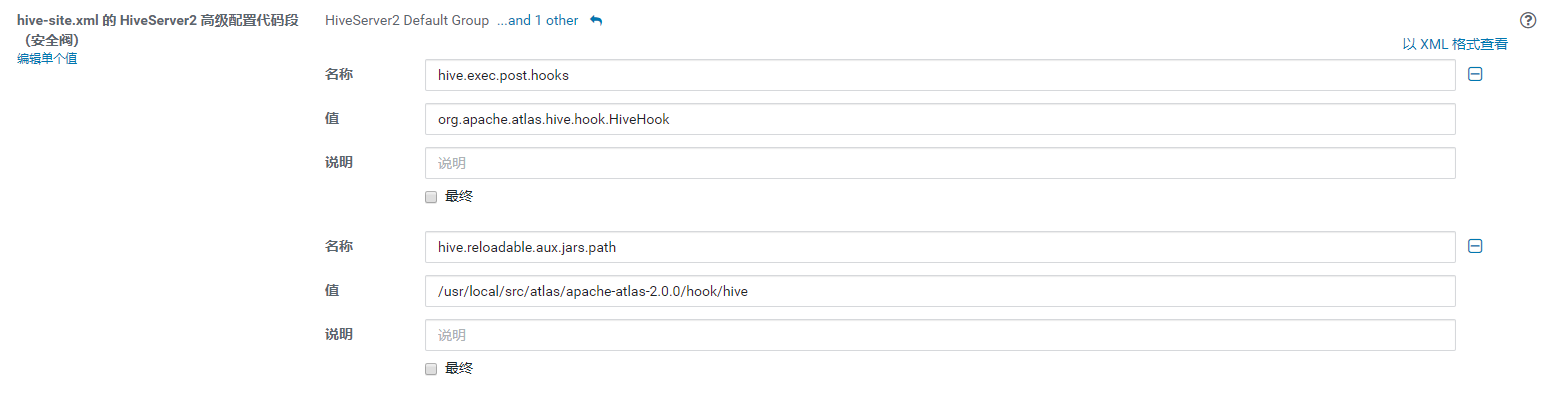Screen dimensions: 1552x407
Task: Remove the hive.exec.post.hooks entry via minus icon
Action: pyautogui.click(x=1475, y=74)
